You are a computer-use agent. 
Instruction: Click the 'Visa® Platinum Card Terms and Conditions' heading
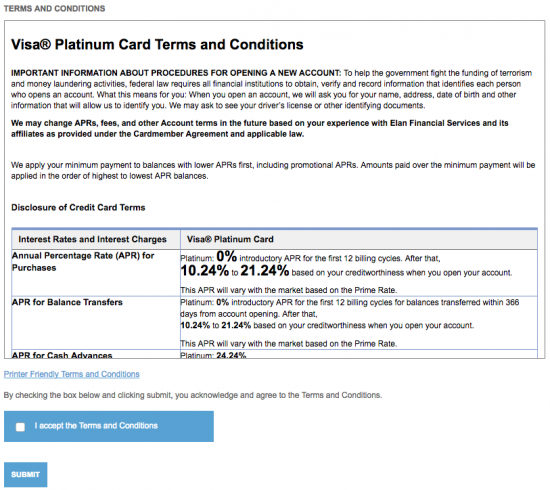pos(157,45)
